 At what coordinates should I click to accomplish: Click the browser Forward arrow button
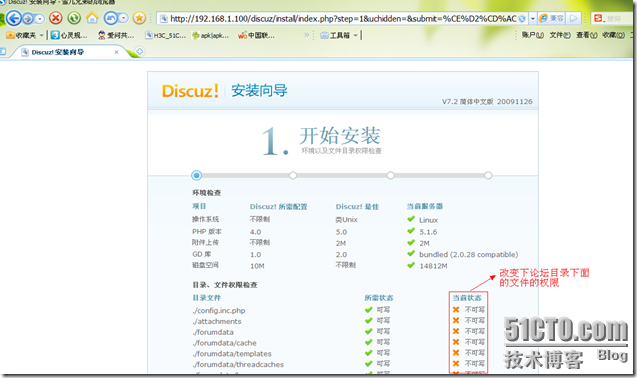(28, 18)
